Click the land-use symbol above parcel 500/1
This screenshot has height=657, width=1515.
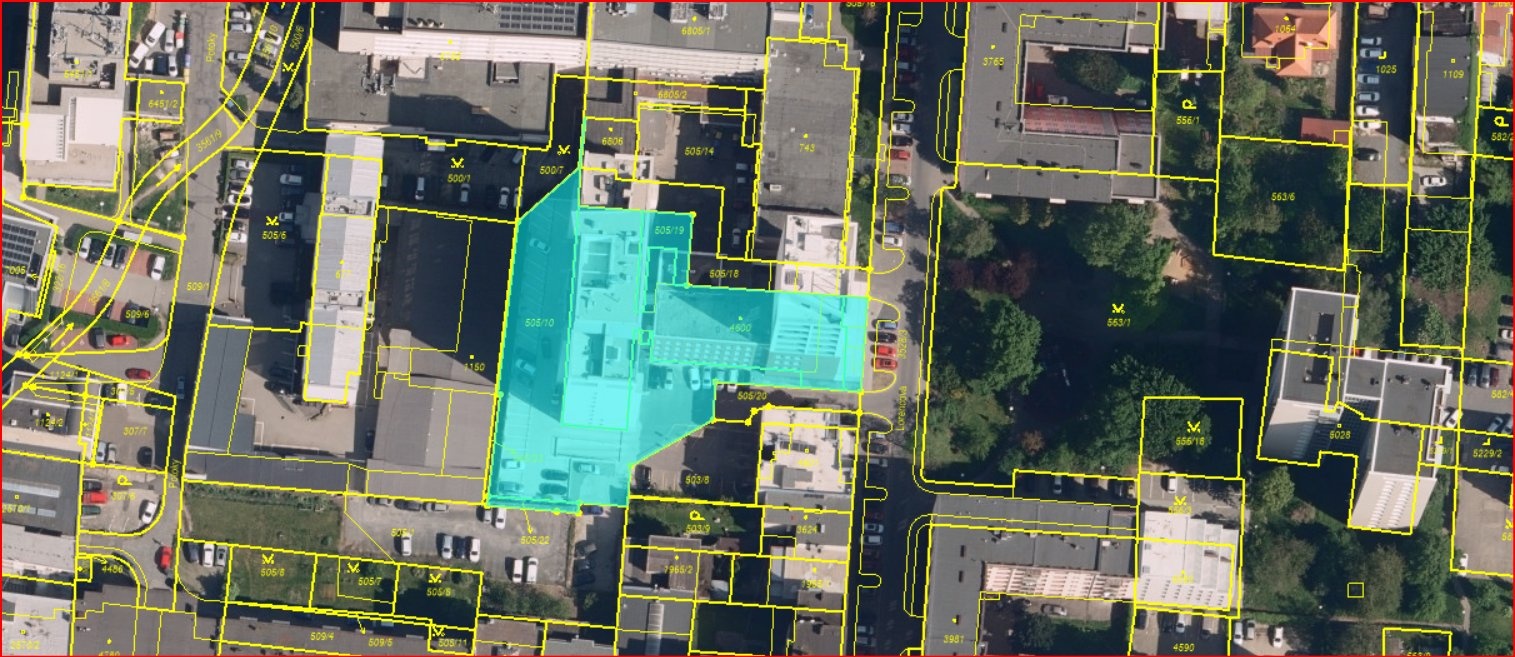coord(459,163)
